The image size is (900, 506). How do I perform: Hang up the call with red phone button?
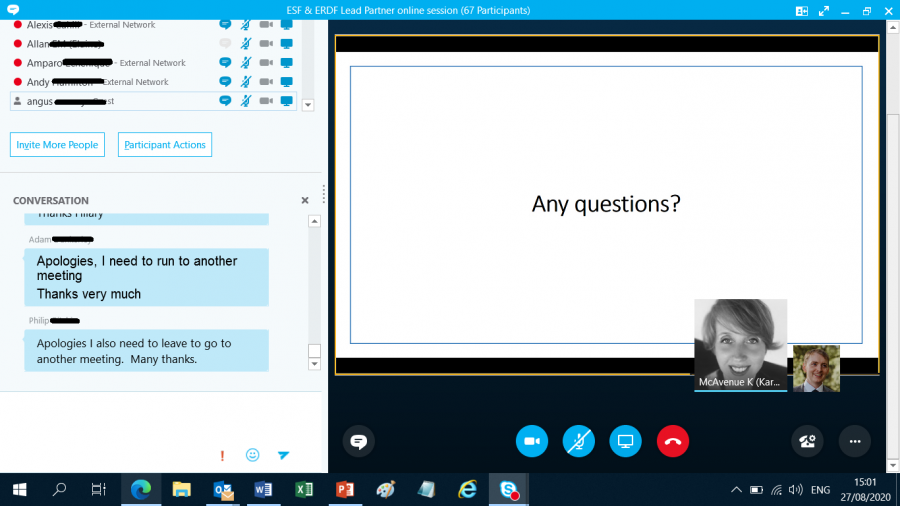(672, 441)
